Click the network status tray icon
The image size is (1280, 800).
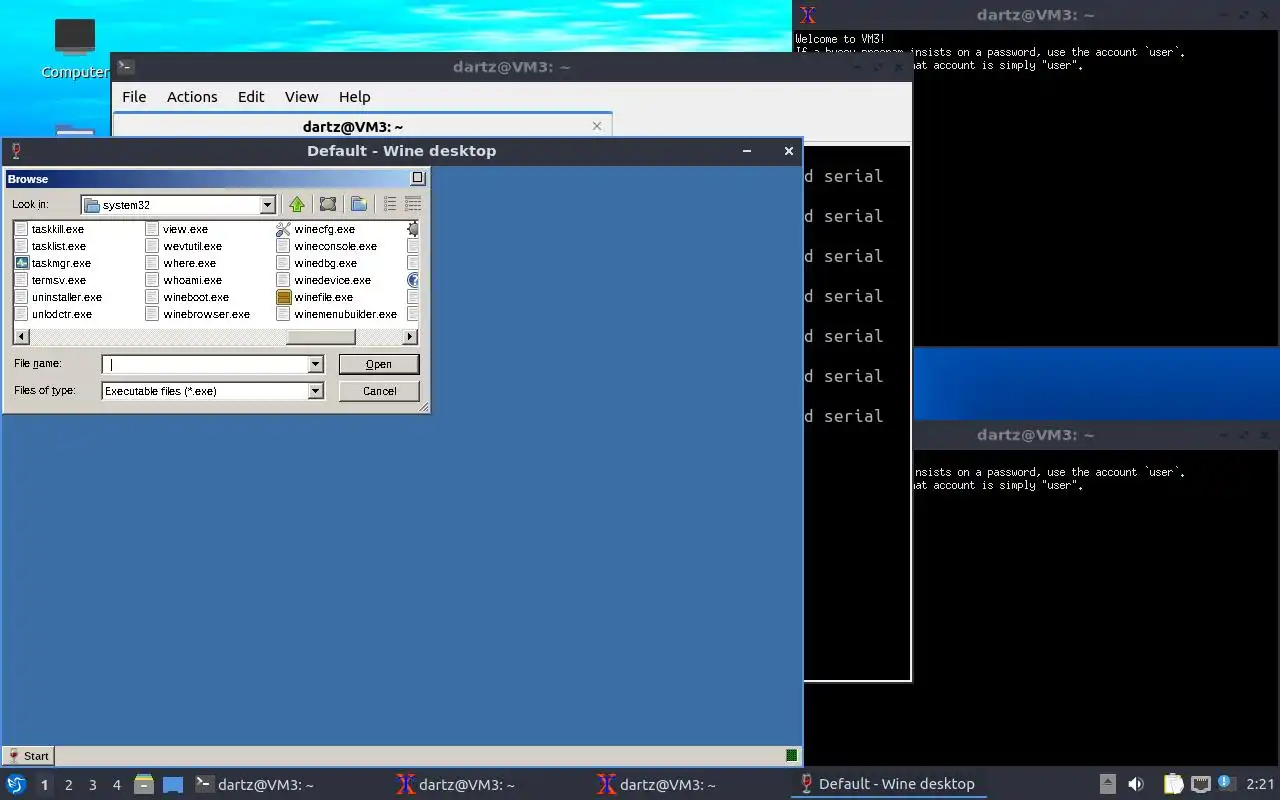[1201, 784]
